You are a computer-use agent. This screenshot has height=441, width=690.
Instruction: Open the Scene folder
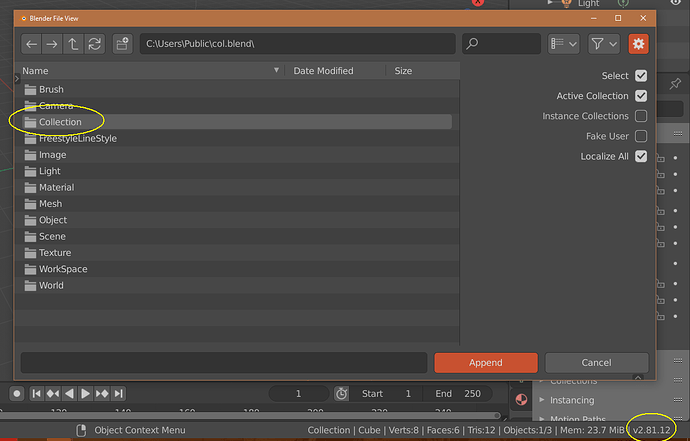tap(237, 236)
